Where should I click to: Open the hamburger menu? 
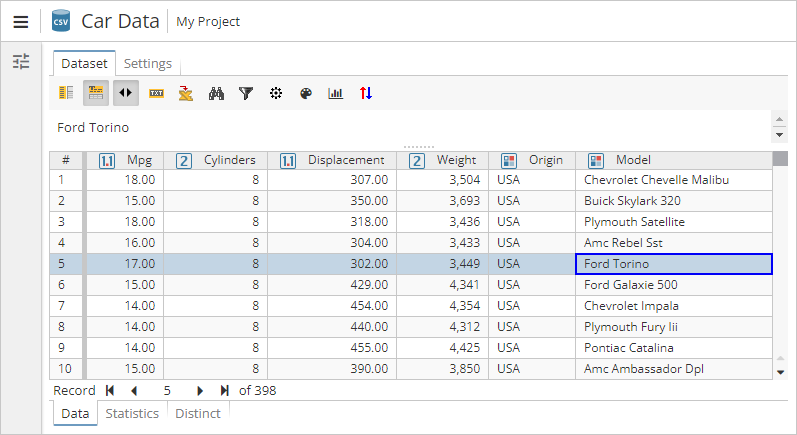(x=20, y=21)
